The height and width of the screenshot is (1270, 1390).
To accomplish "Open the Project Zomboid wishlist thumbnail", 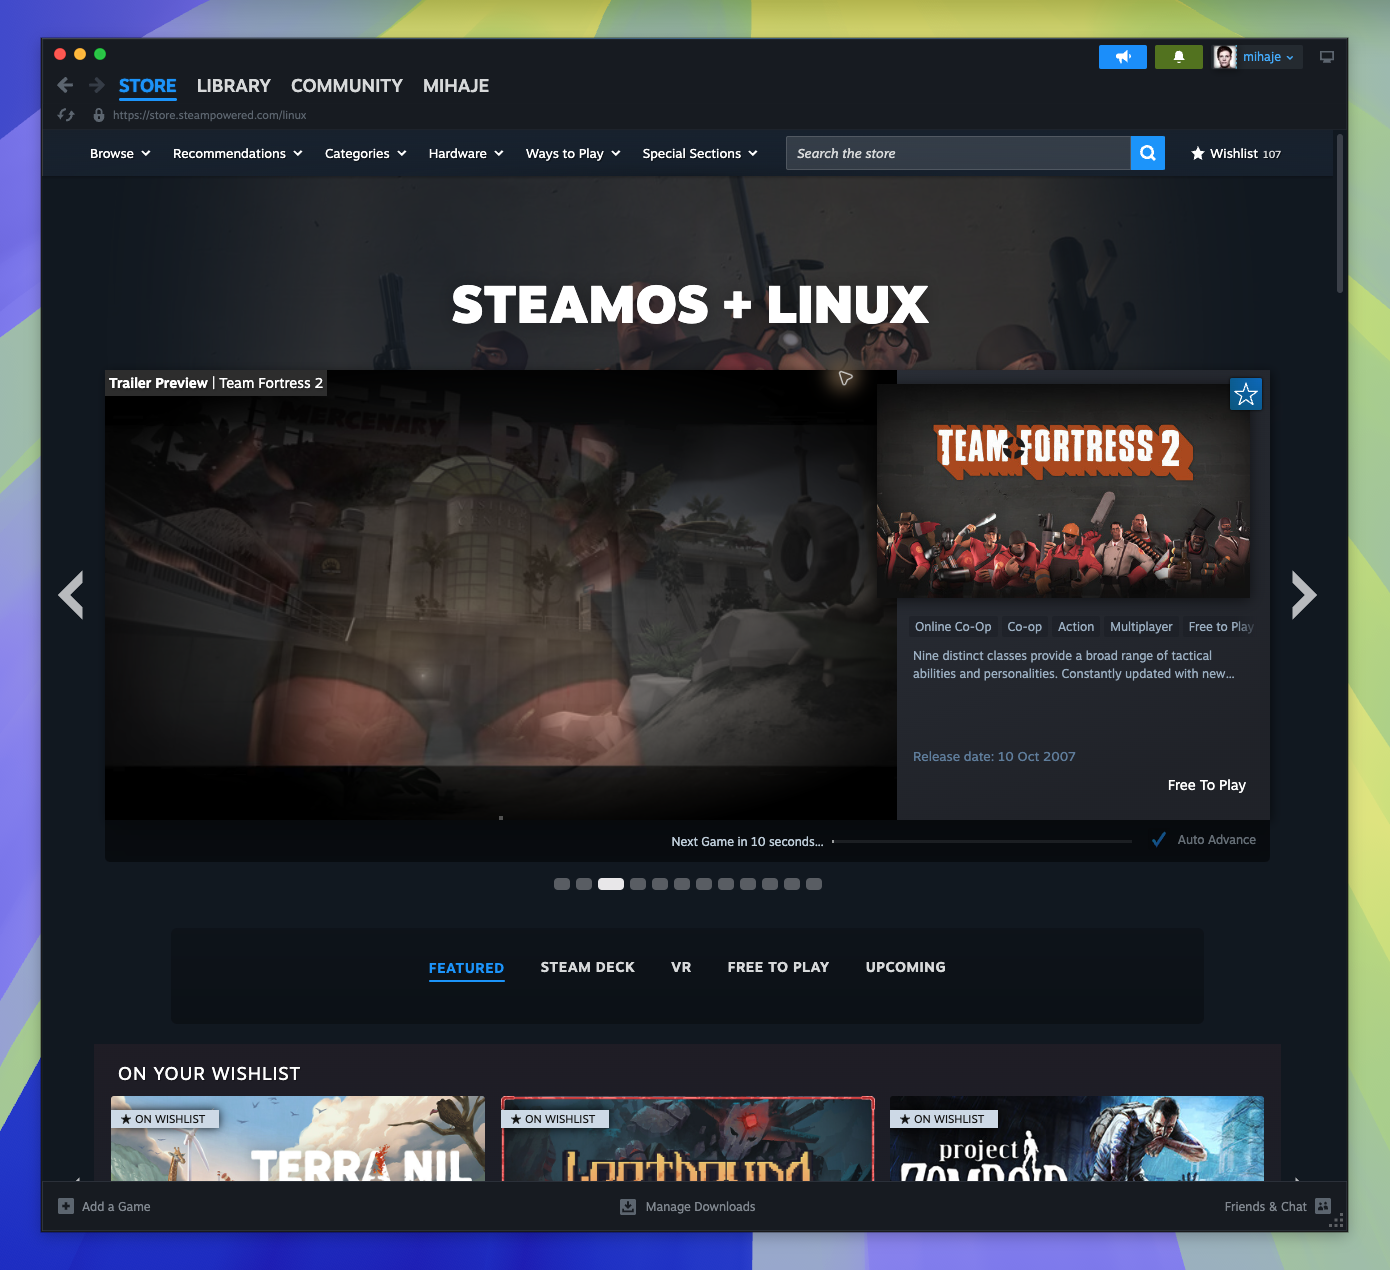I will coord(1077,1139).
